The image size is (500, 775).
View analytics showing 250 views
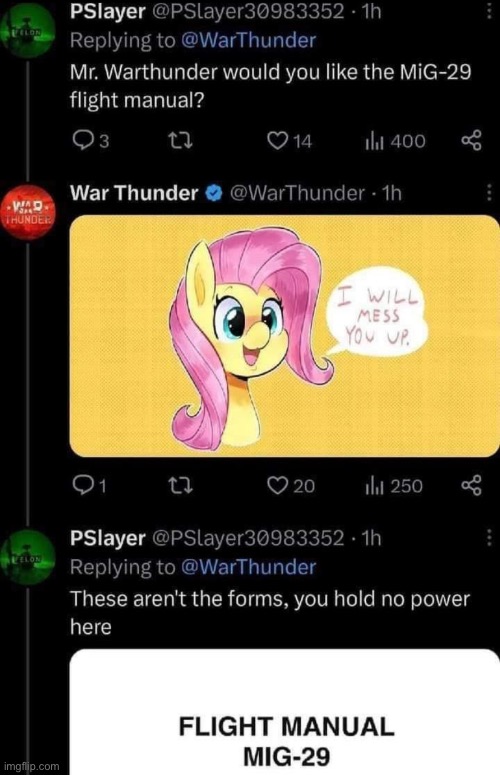point(394,486)
